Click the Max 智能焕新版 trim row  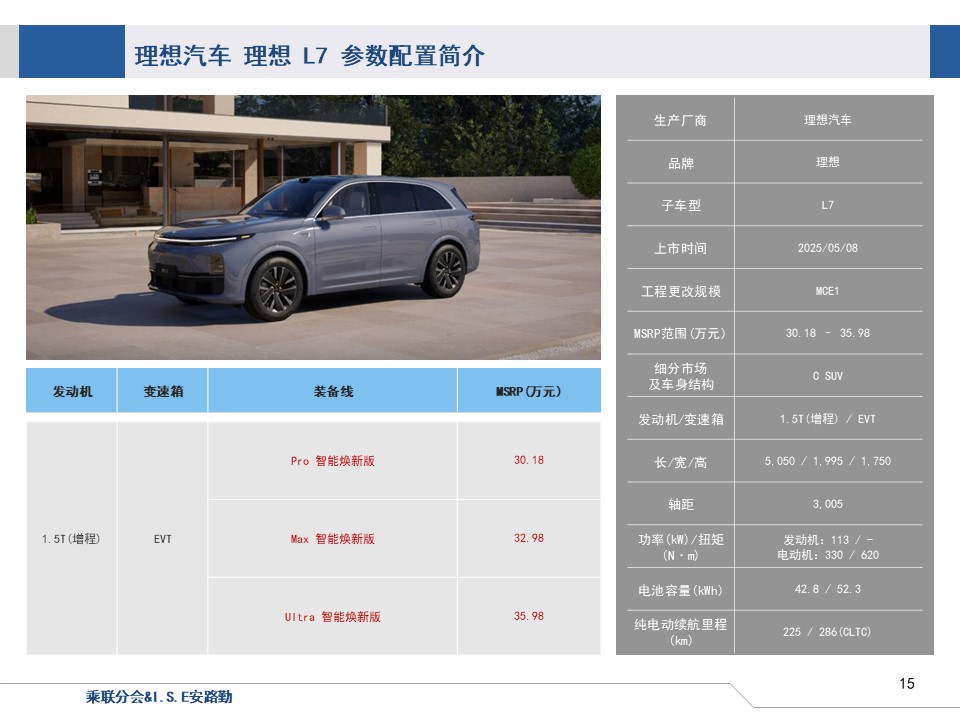point(332,539)
